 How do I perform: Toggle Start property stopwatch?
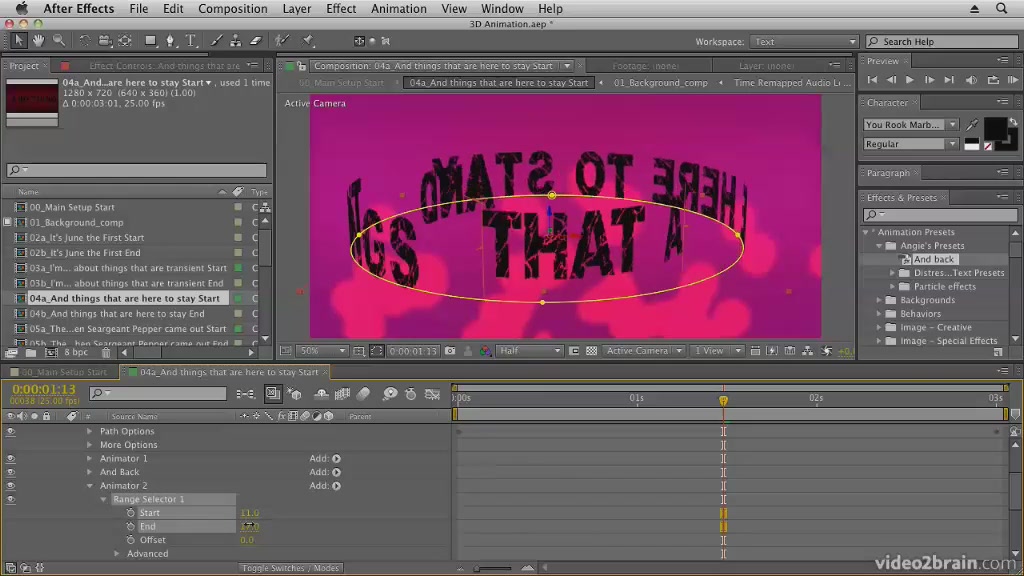coord(131,513)
